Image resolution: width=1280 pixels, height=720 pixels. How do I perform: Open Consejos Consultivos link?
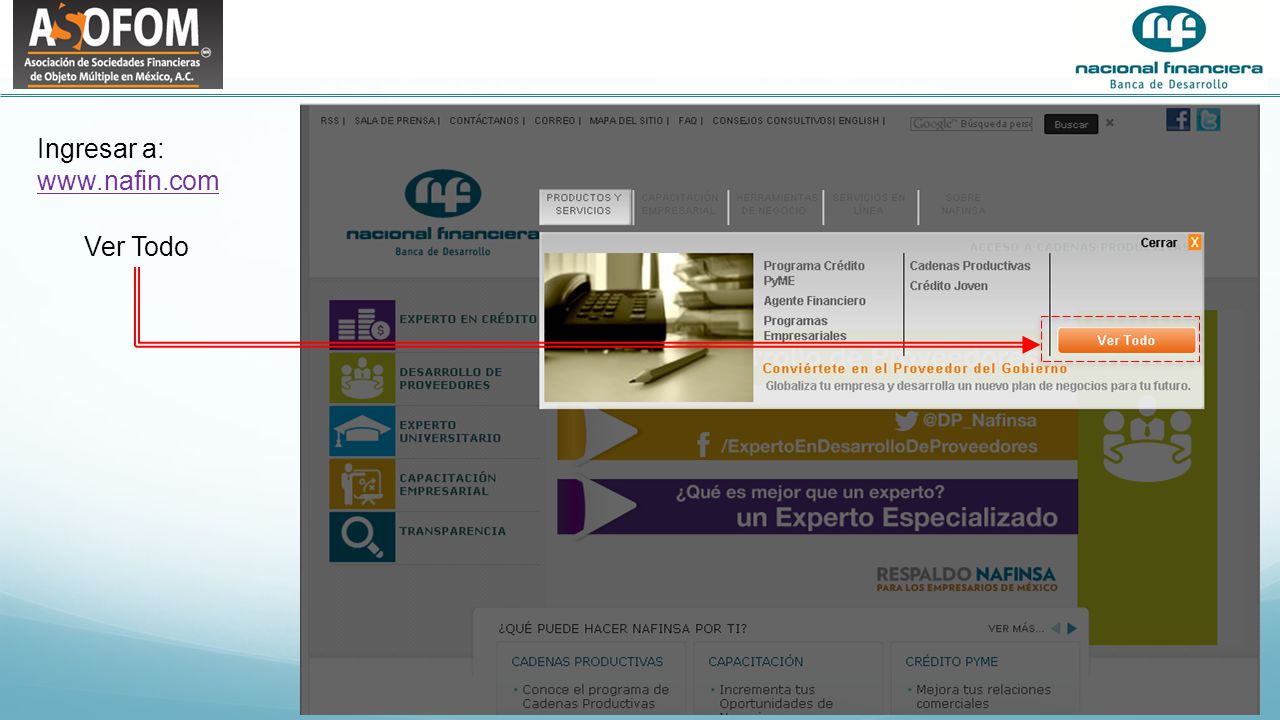pos(772,121)
